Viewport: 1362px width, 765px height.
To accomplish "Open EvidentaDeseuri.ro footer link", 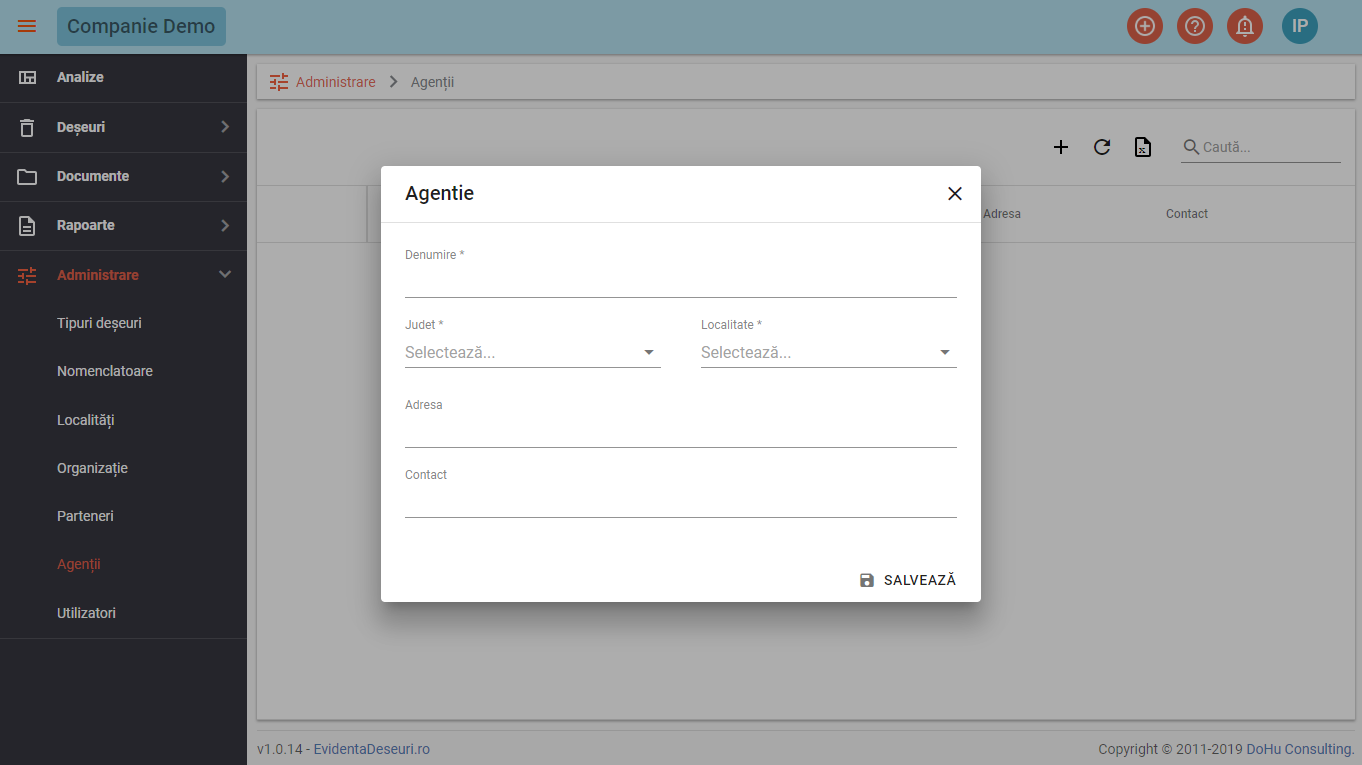I will pos(372,749).
